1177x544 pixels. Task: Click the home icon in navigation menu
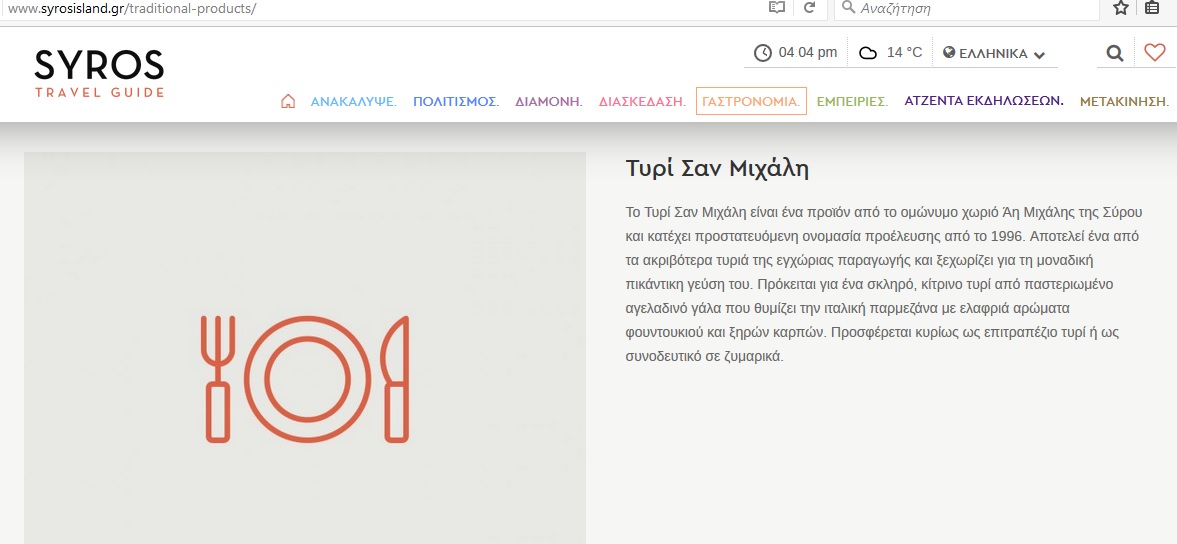288,101
